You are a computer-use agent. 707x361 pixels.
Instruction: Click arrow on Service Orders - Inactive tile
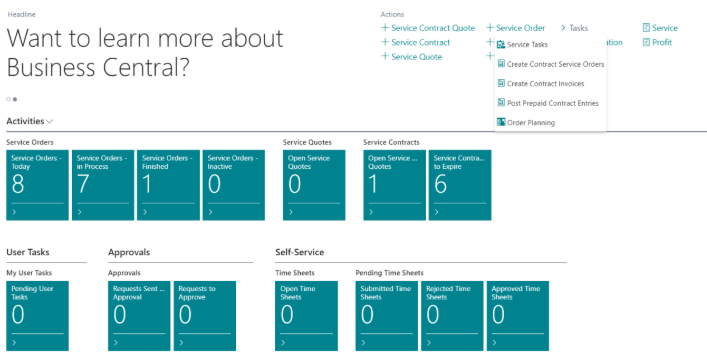pyautogui.click(x=211, y=212)
